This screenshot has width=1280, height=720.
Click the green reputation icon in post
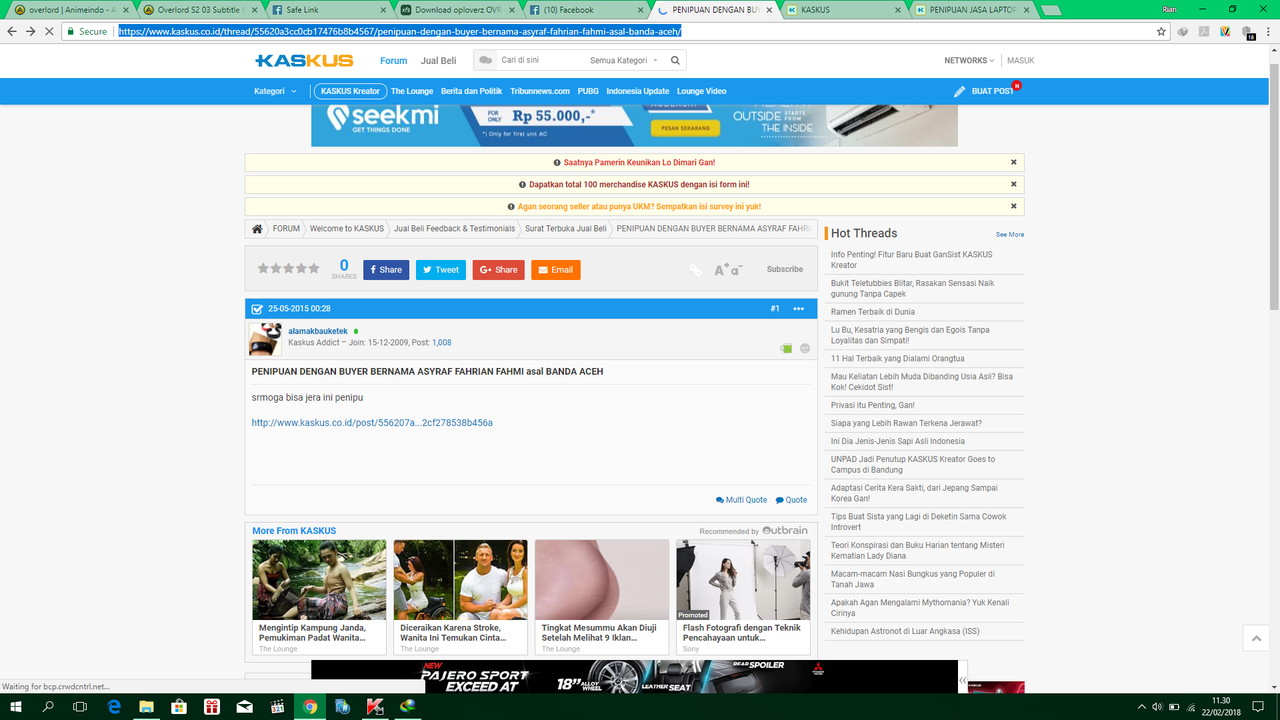click(x=786, y=348)
